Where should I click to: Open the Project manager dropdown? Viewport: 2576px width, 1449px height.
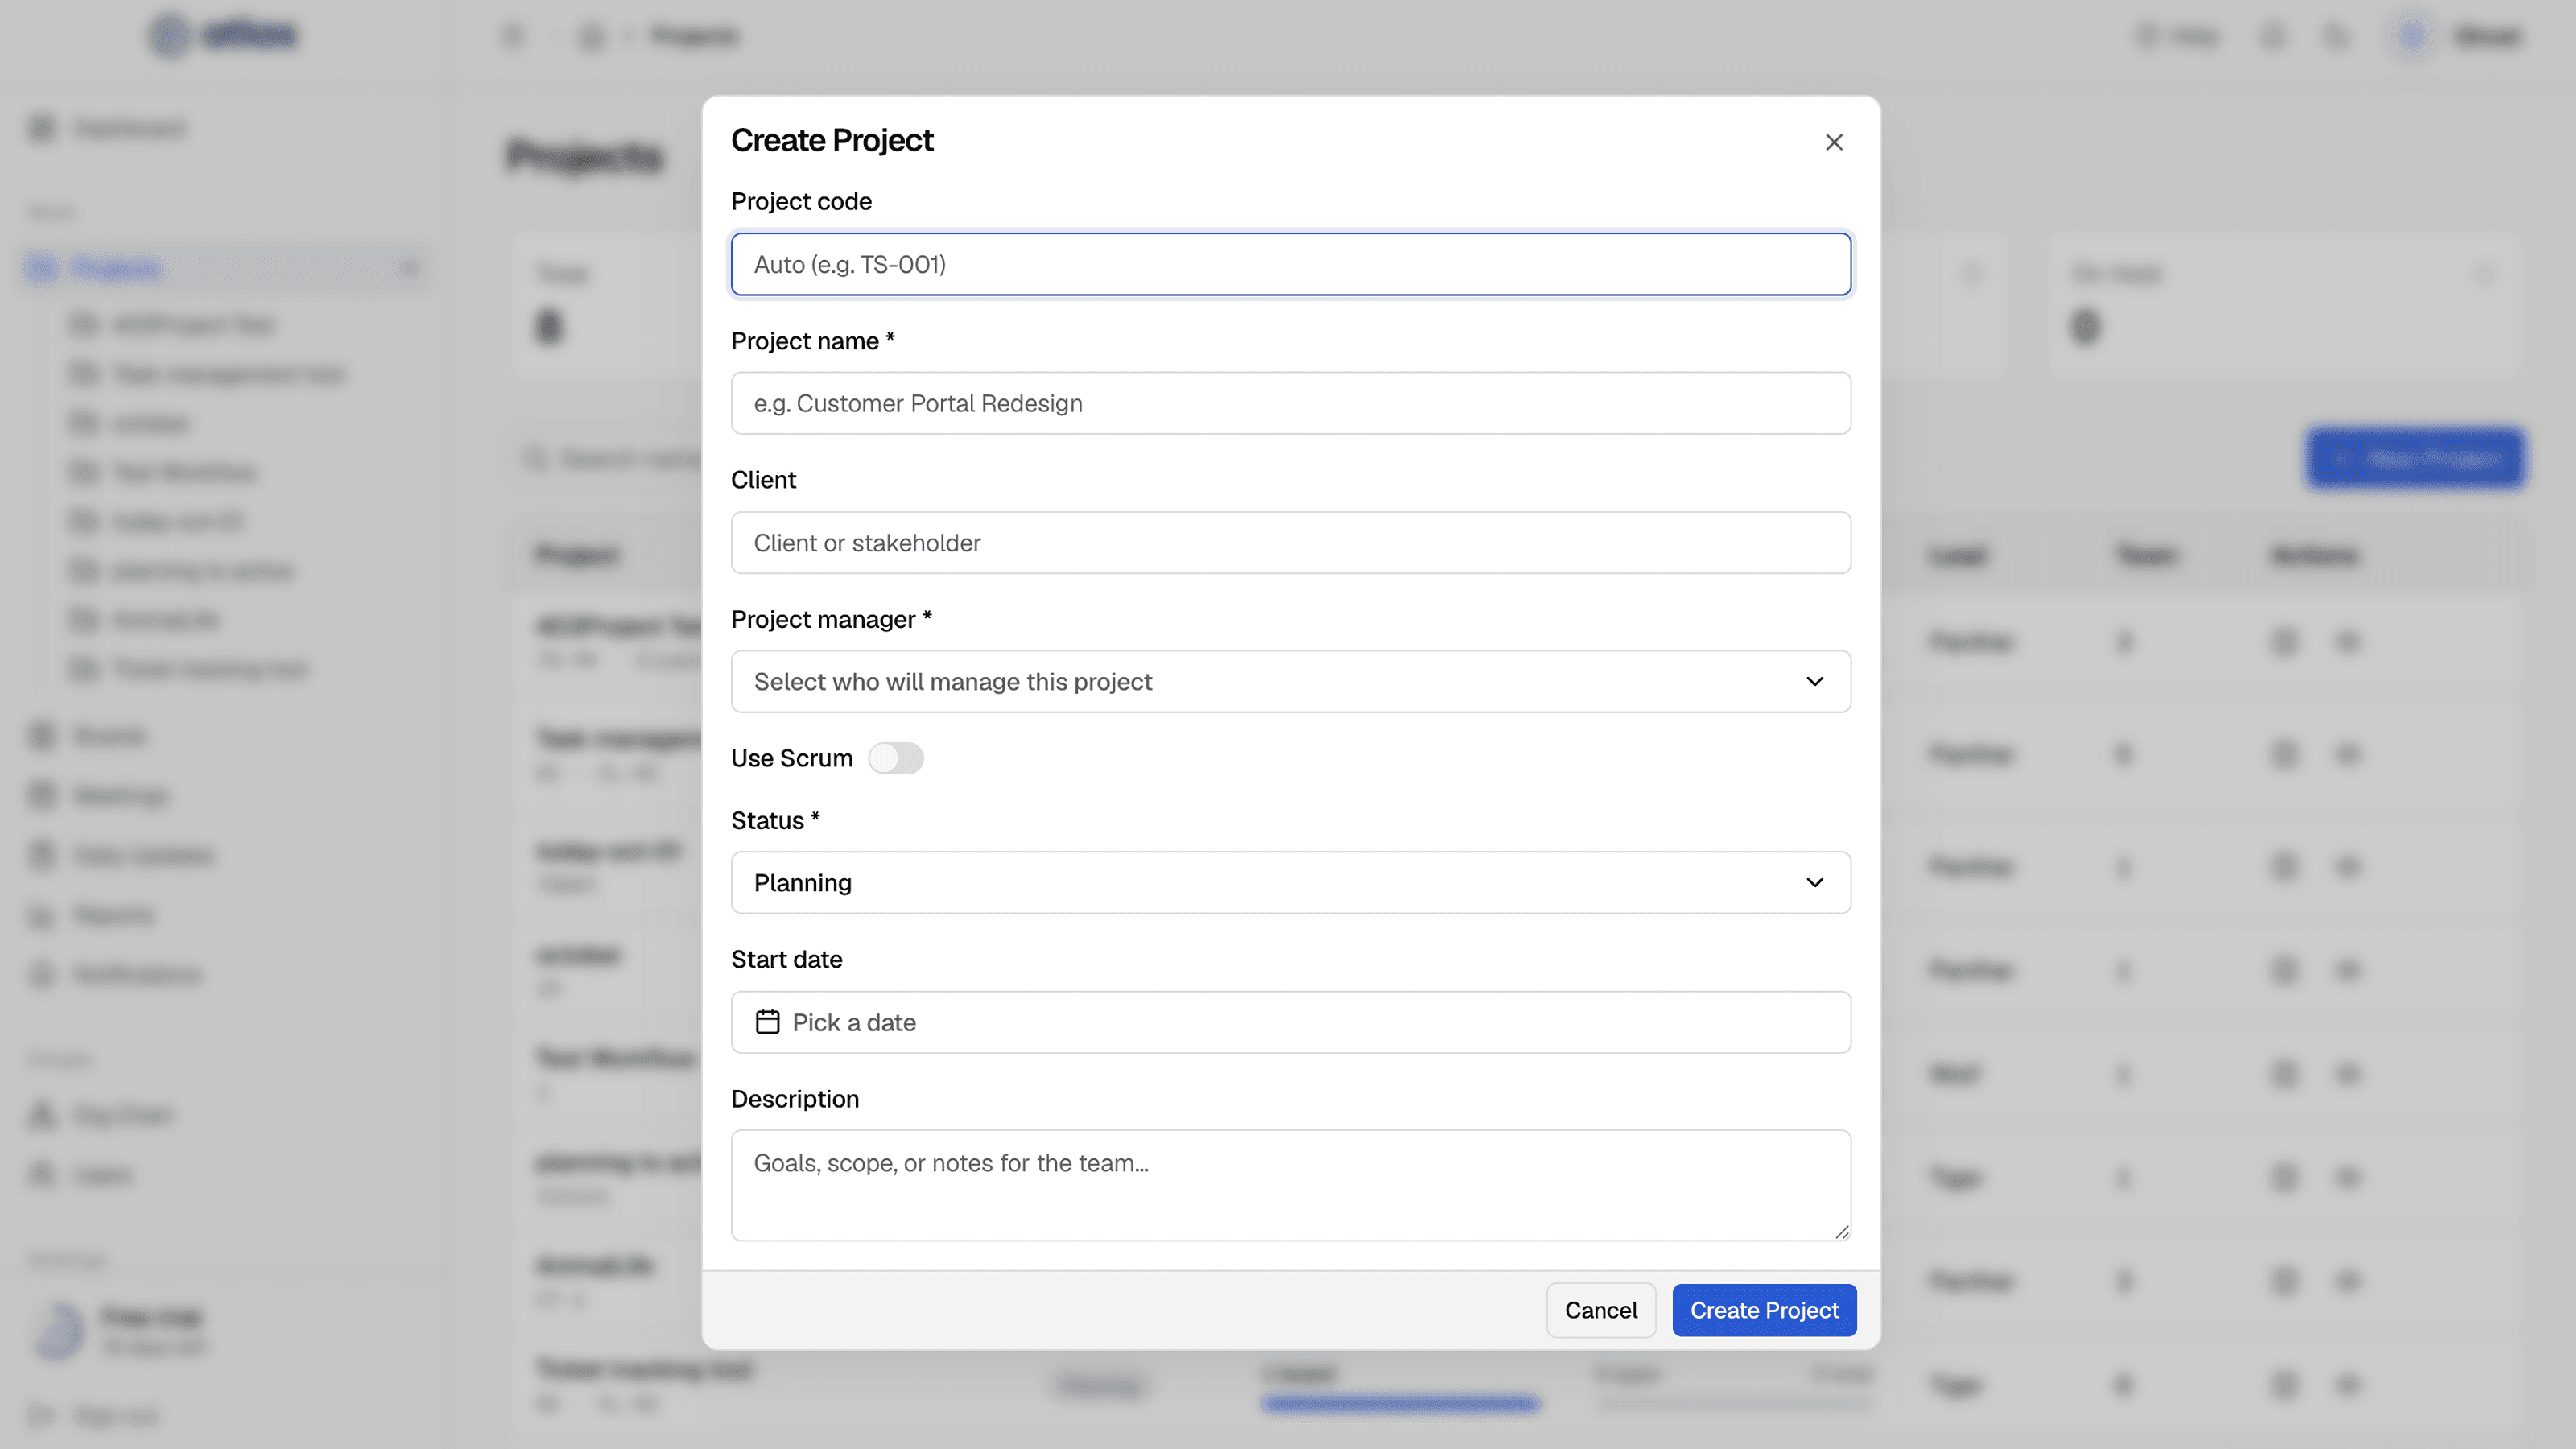coord(1290,681)
